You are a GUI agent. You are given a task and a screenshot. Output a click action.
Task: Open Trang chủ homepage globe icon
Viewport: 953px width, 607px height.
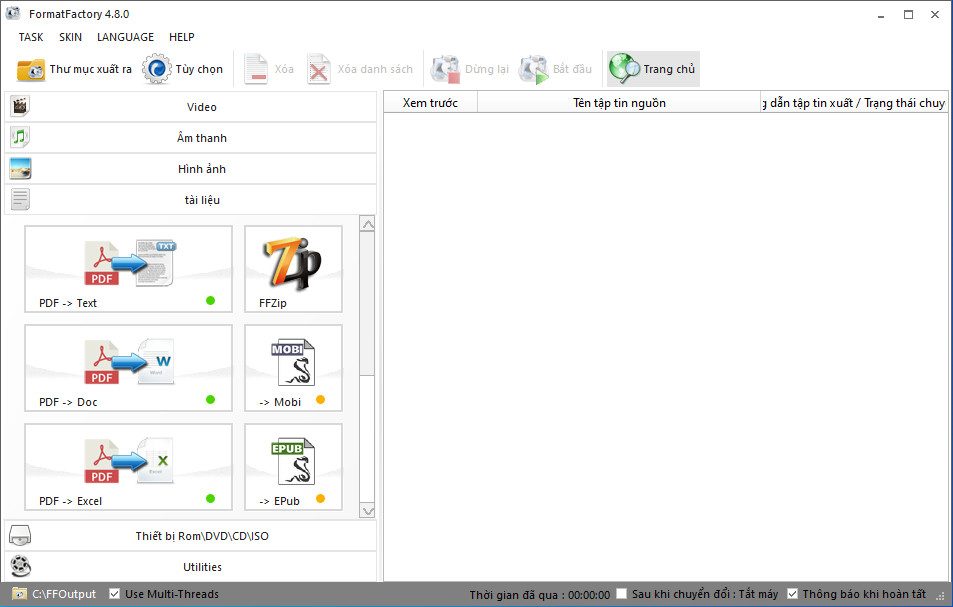pyautogui.click(x=624, y=69)
